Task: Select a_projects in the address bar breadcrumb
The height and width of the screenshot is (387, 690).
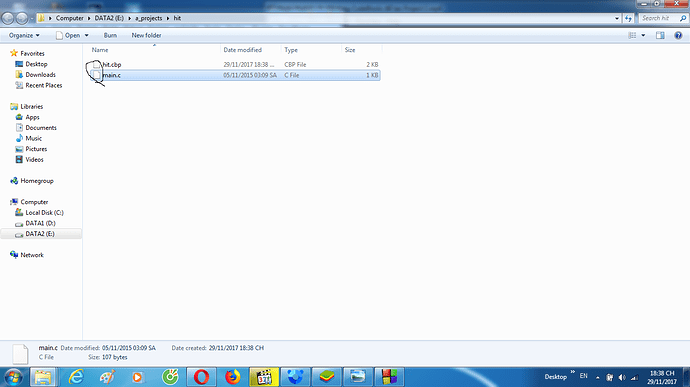Action: (x=149, y=18)
